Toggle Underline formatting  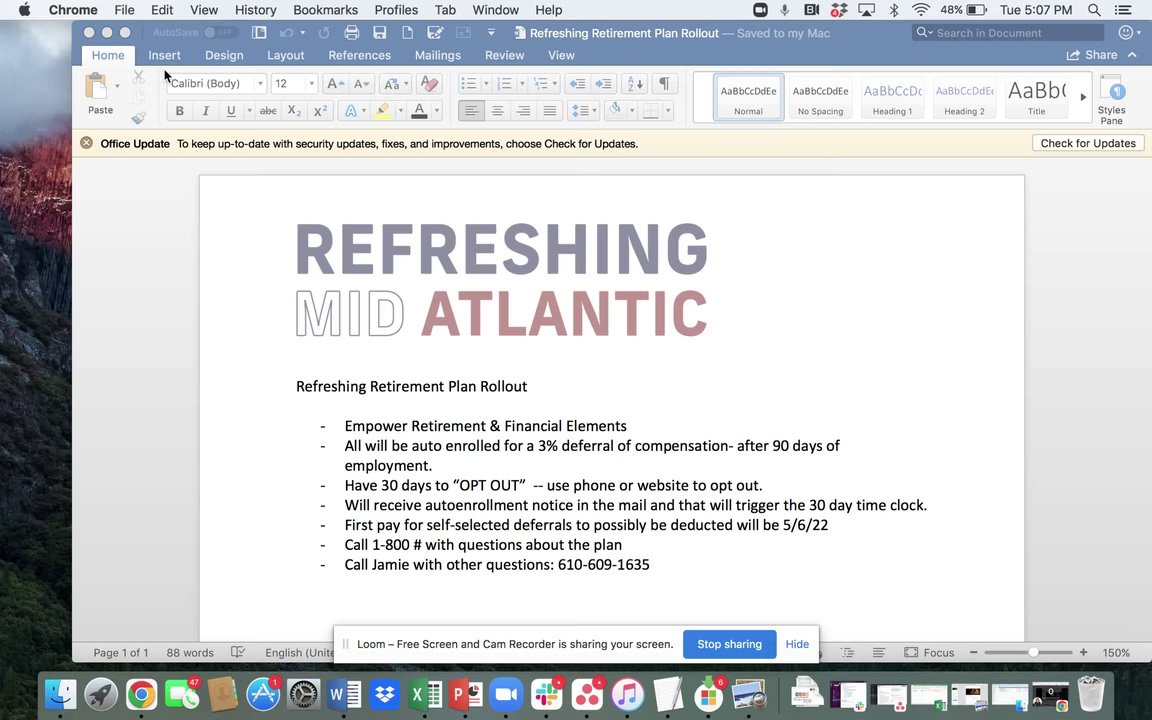tap(231, 111)
